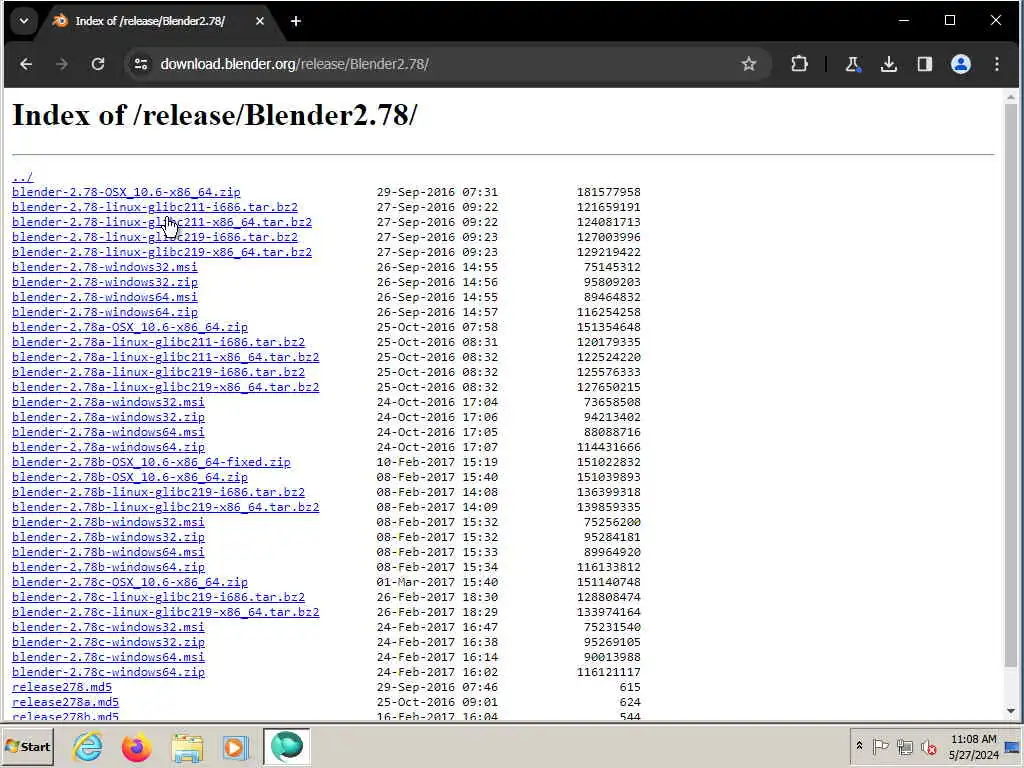This screenshot has height=768, width=1024.
Task: Download blender-2.78a-windows32.zip
Action: [108, 417]
